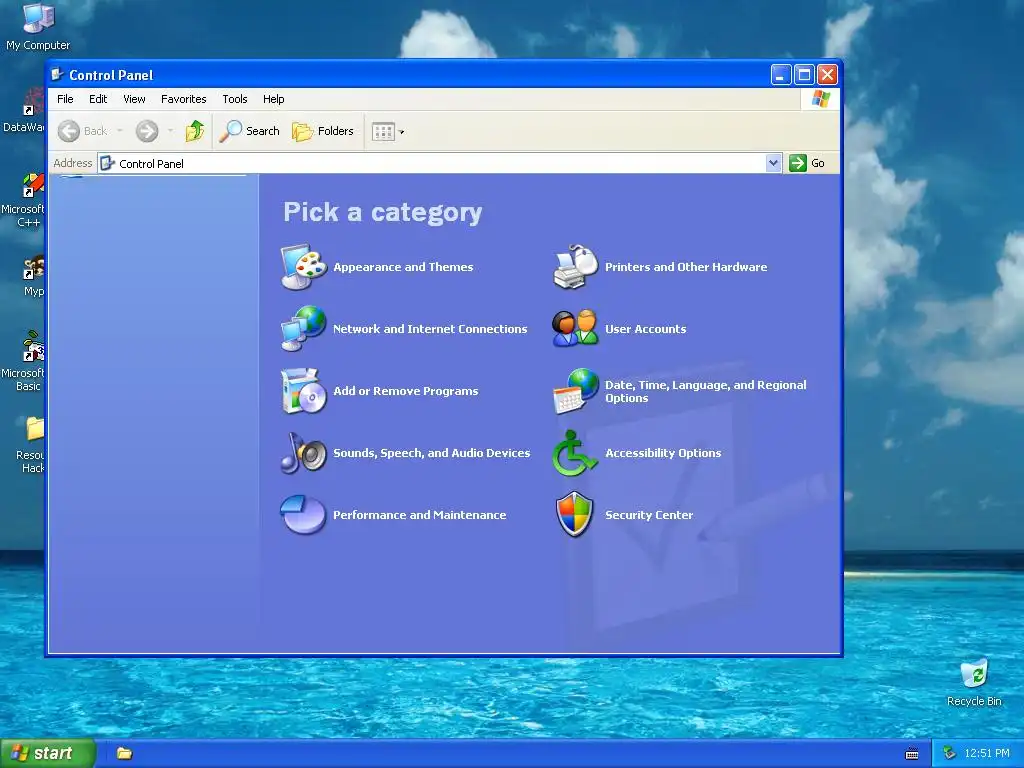
Task: Open the Tools menu
Action: click(234, 99)
